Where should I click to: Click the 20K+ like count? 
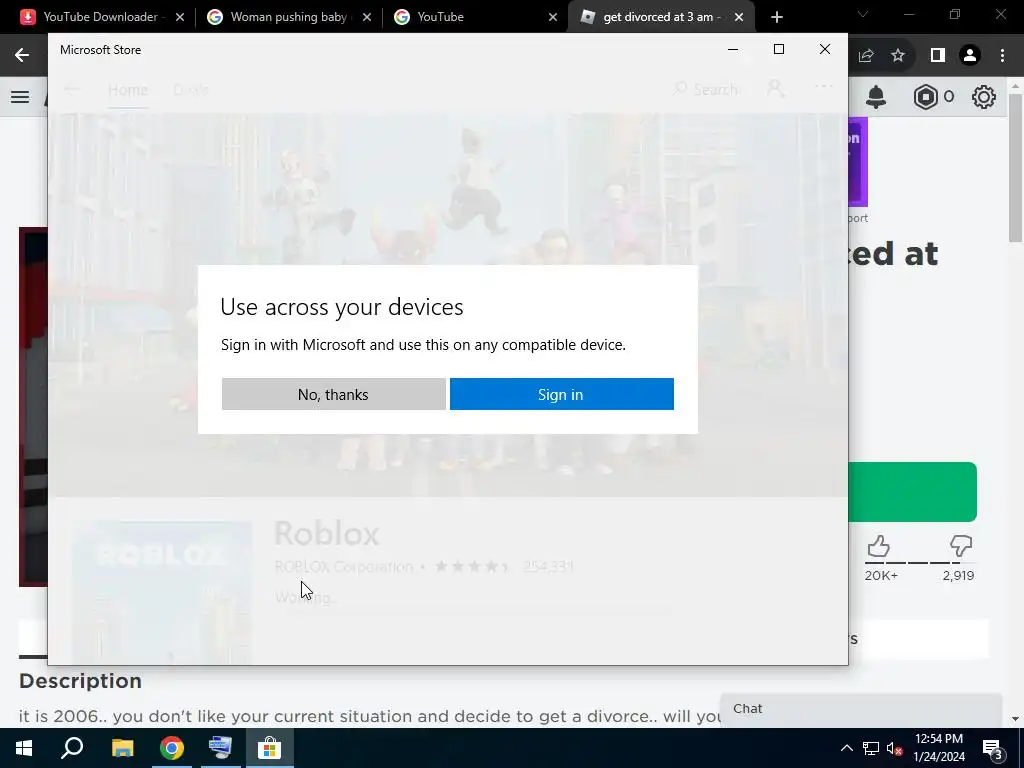[881, 575]
